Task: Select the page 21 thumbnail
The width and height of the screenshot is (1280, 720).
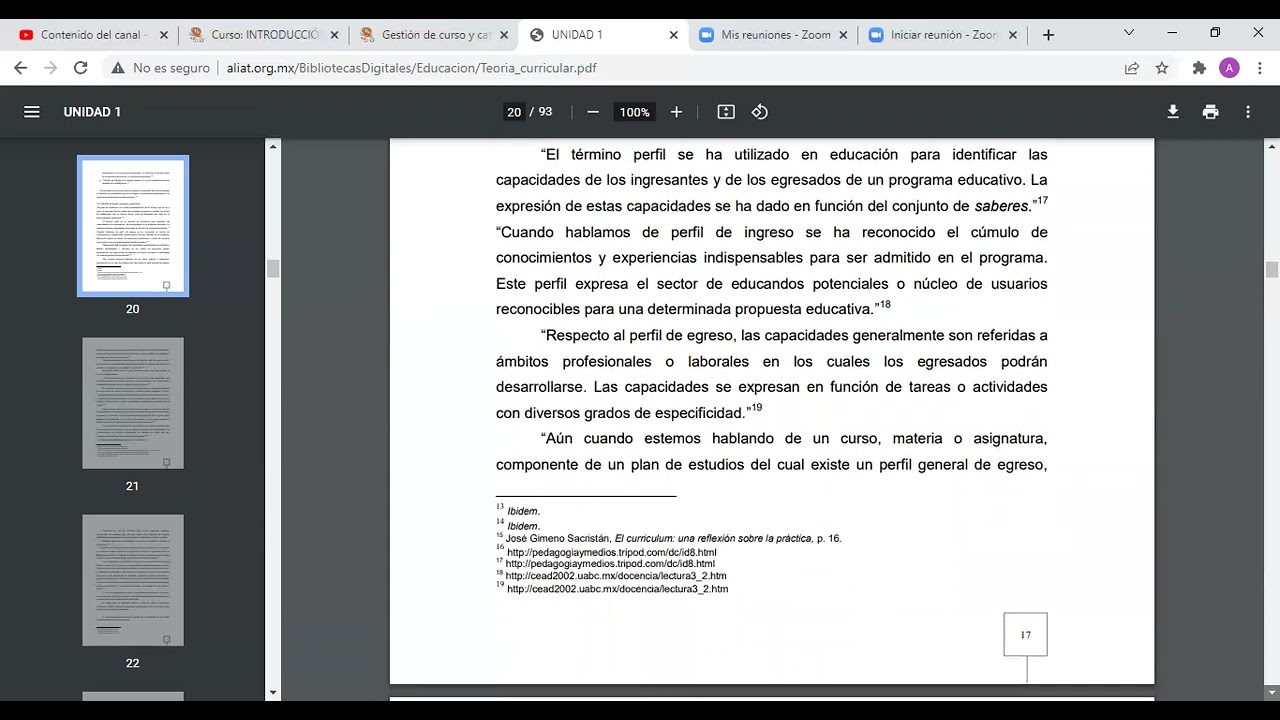Action: pos(132,403)
